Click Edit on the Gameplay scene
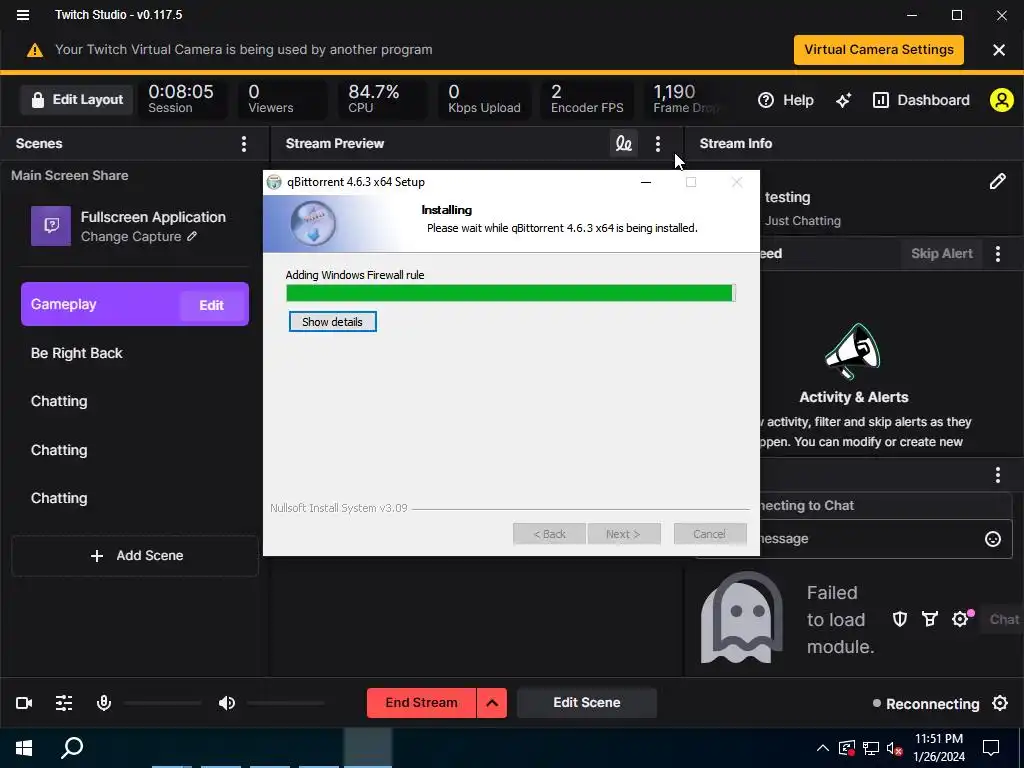 pyautogui.click(x=211, y=305)
